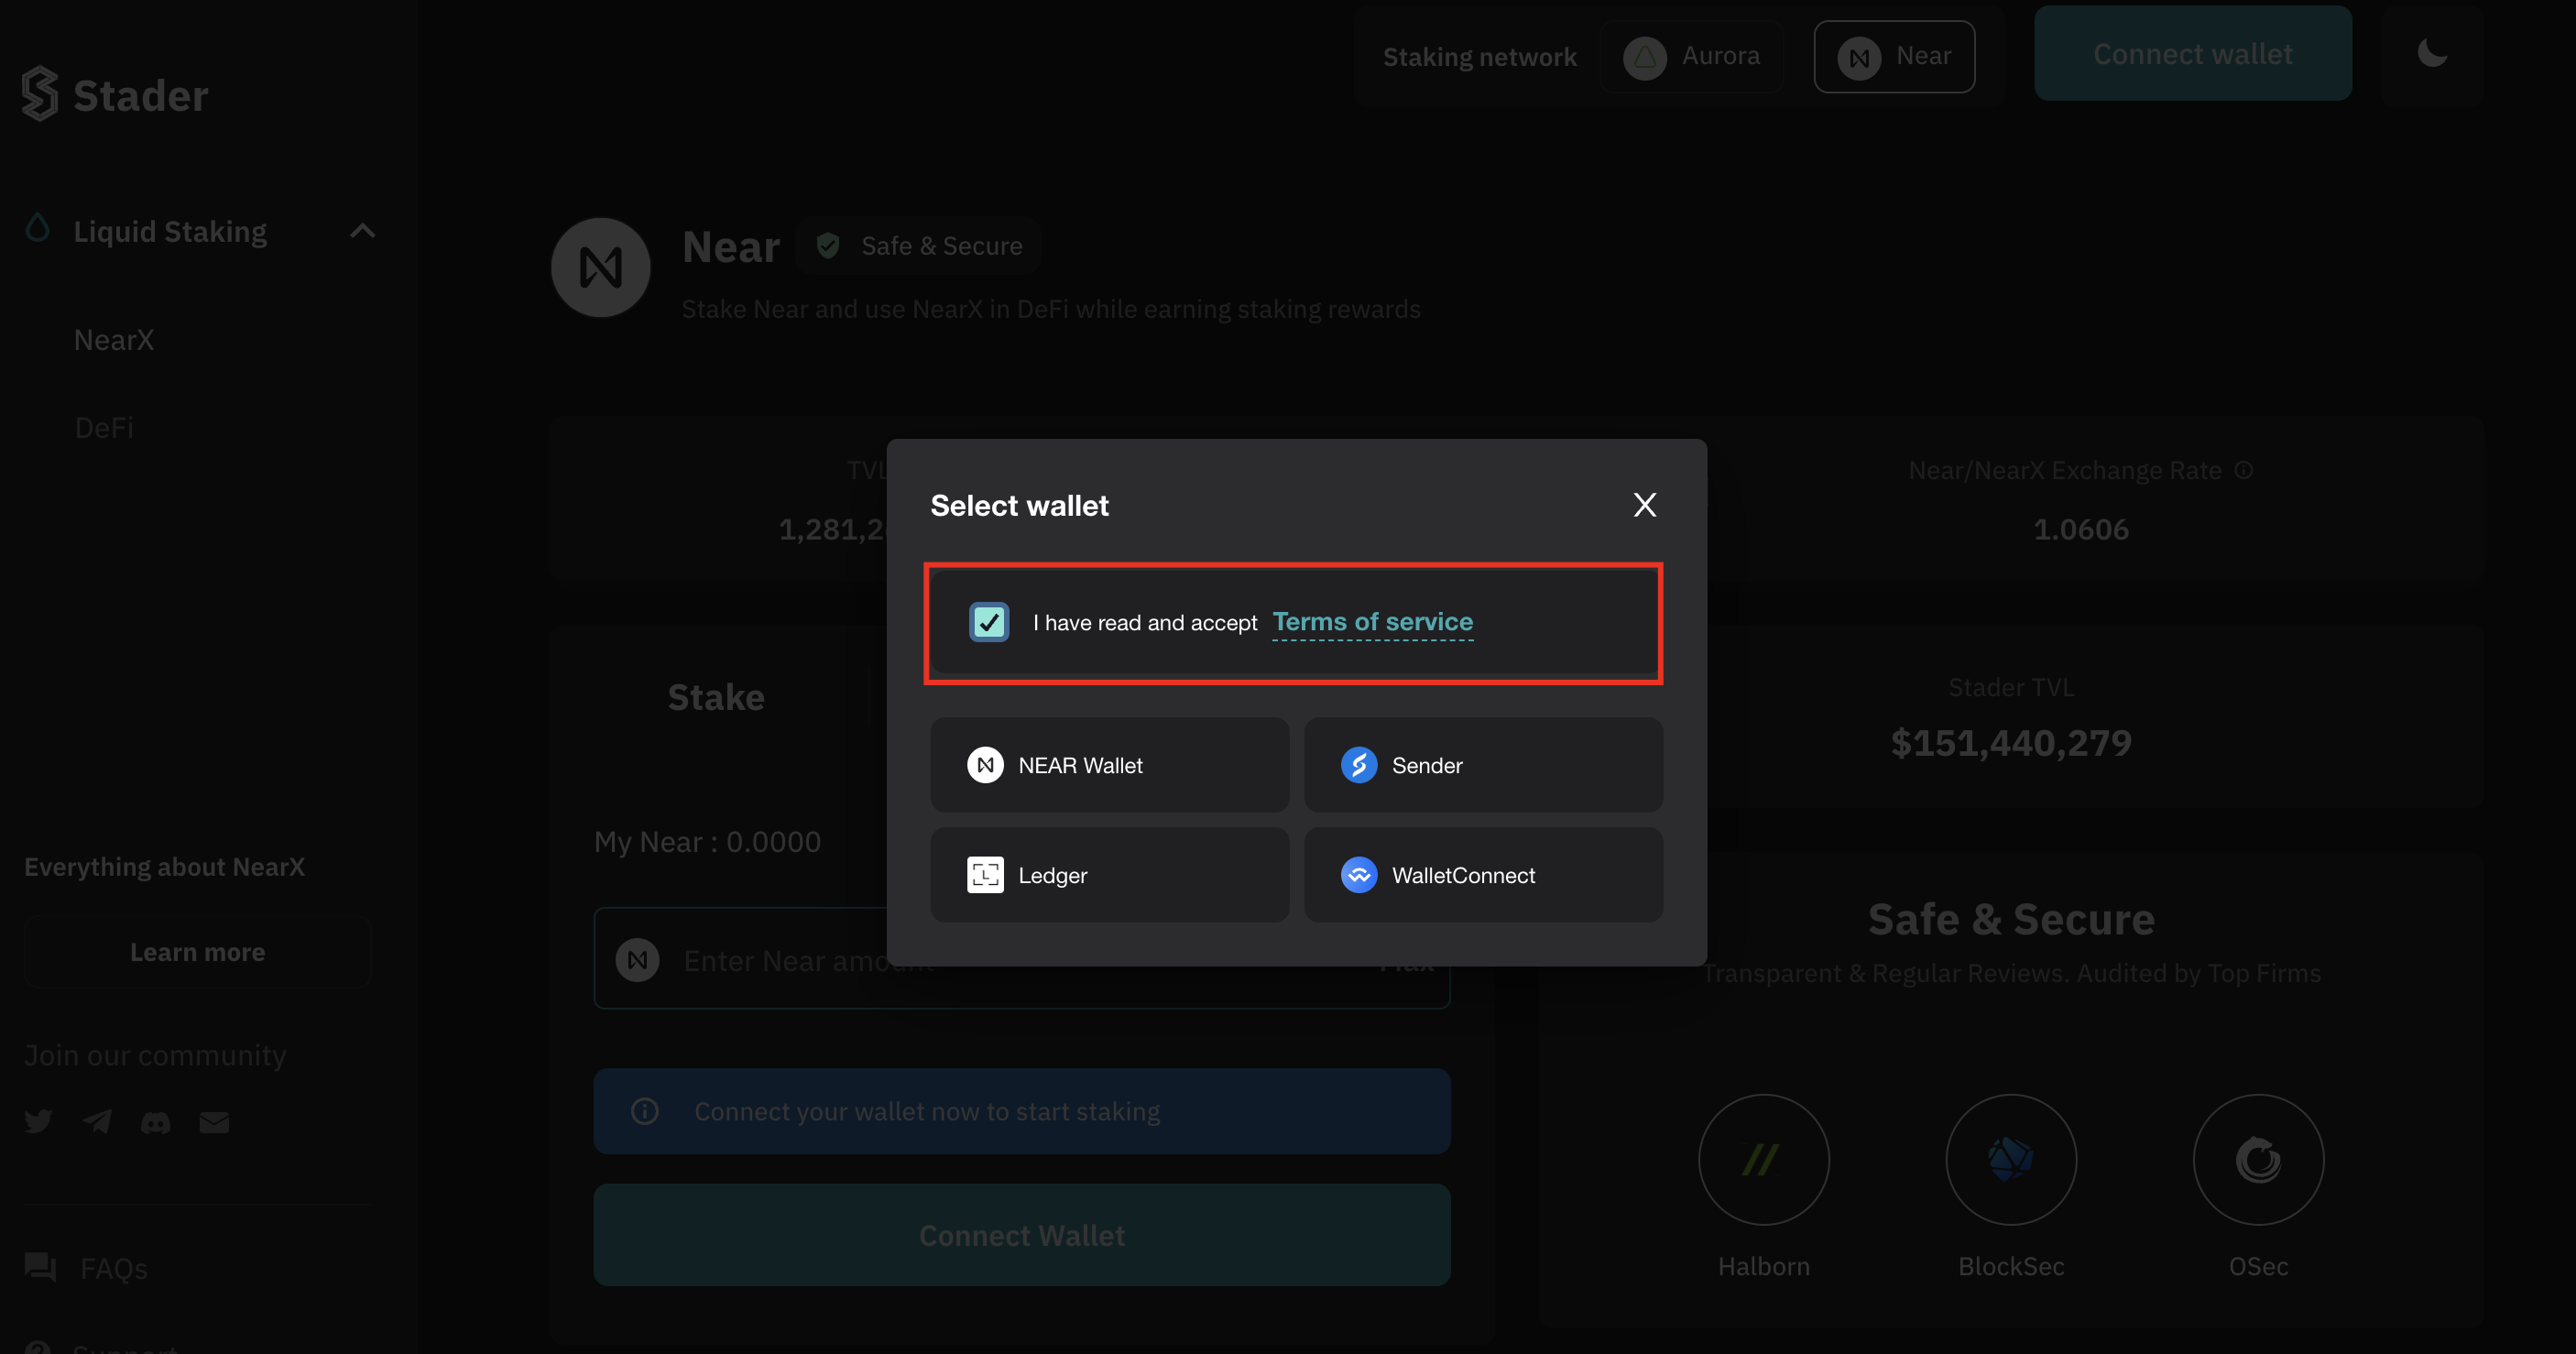Click the Stader TVL value $151,440,279
This screenshot has height=1354, width=2576.
pos(2010,743)
